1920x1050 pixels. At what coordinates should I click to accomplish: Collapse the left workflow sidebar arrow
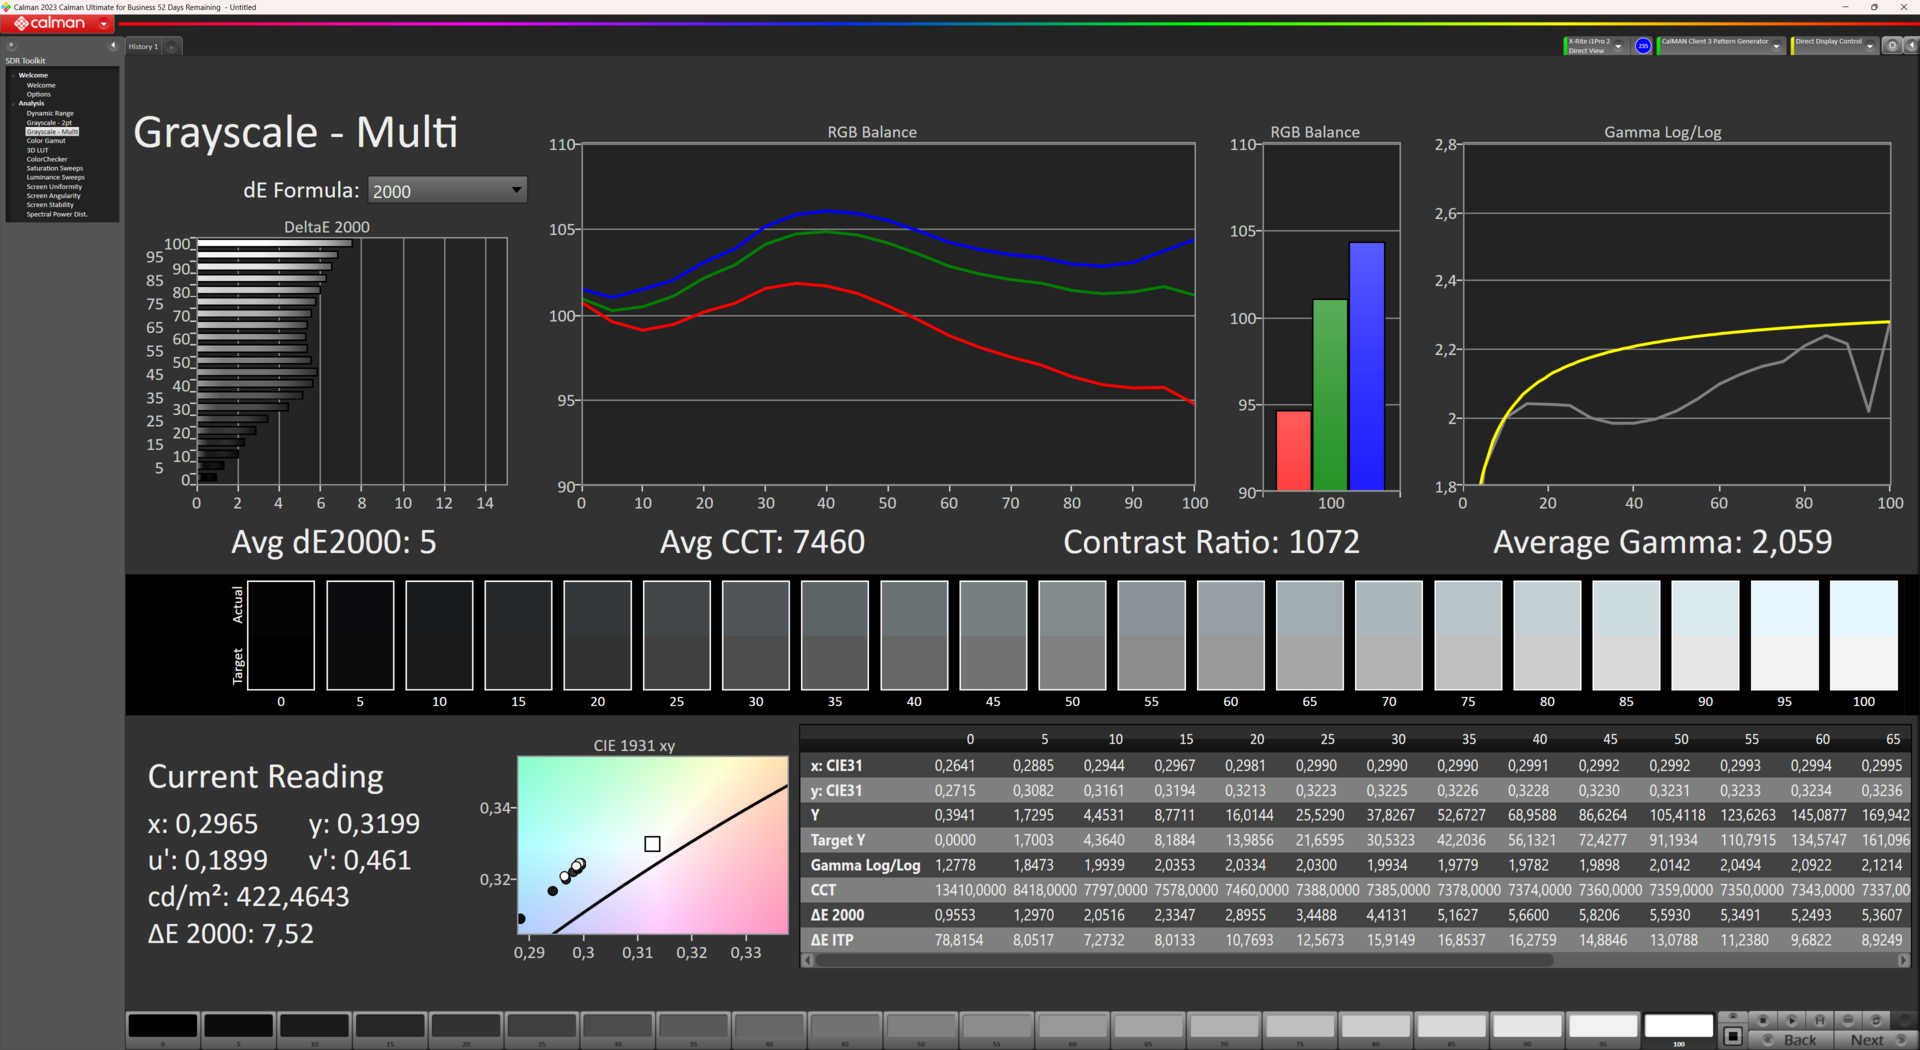pyautogui.click(x=113, y=46)
